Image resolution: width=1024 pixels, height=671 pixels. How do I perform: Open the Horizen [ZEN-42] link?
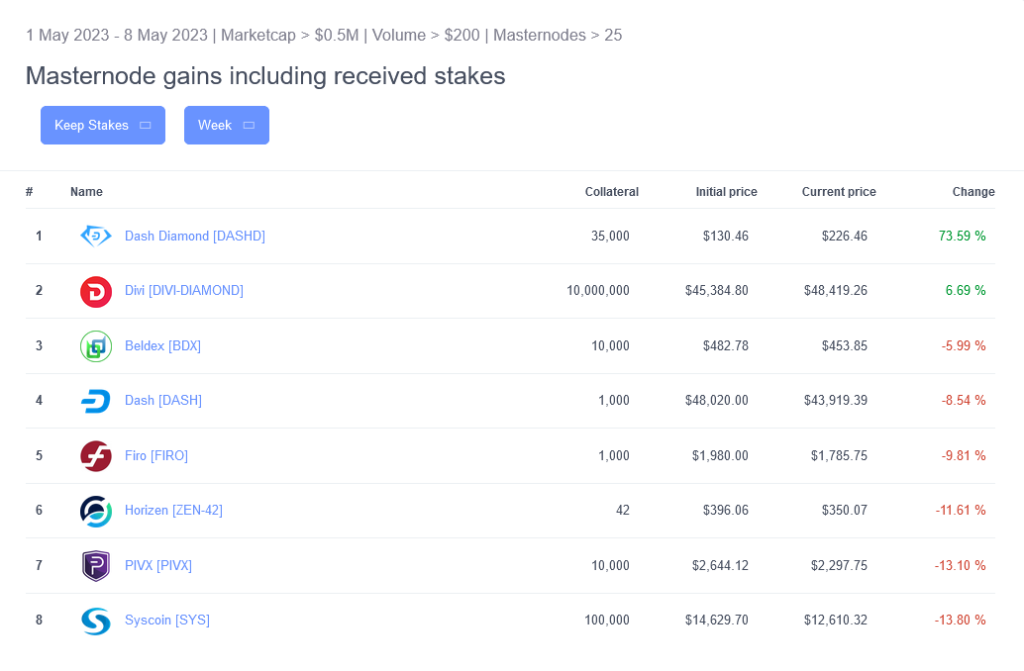point(174,510)
